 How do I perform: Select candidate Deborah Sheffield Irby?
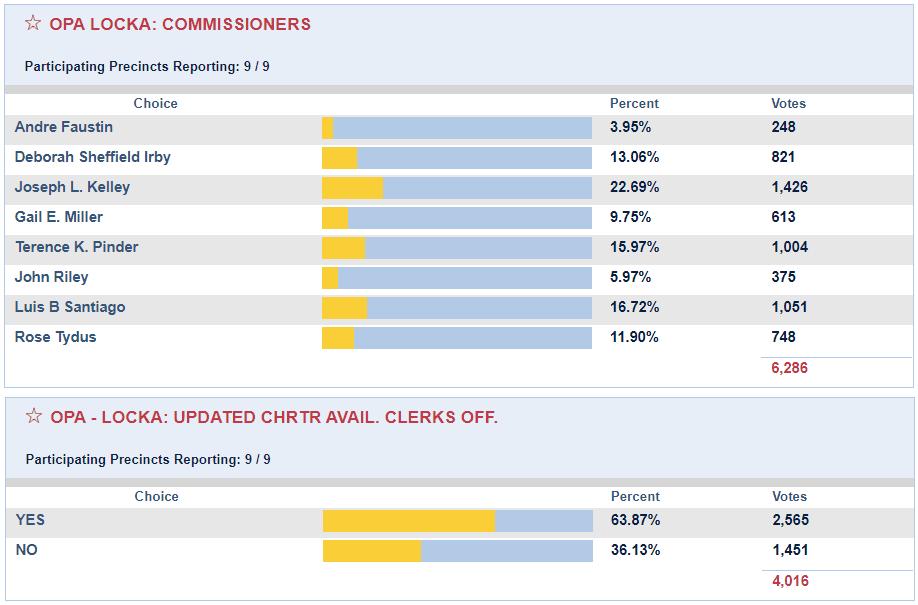(x=92, y=157)
